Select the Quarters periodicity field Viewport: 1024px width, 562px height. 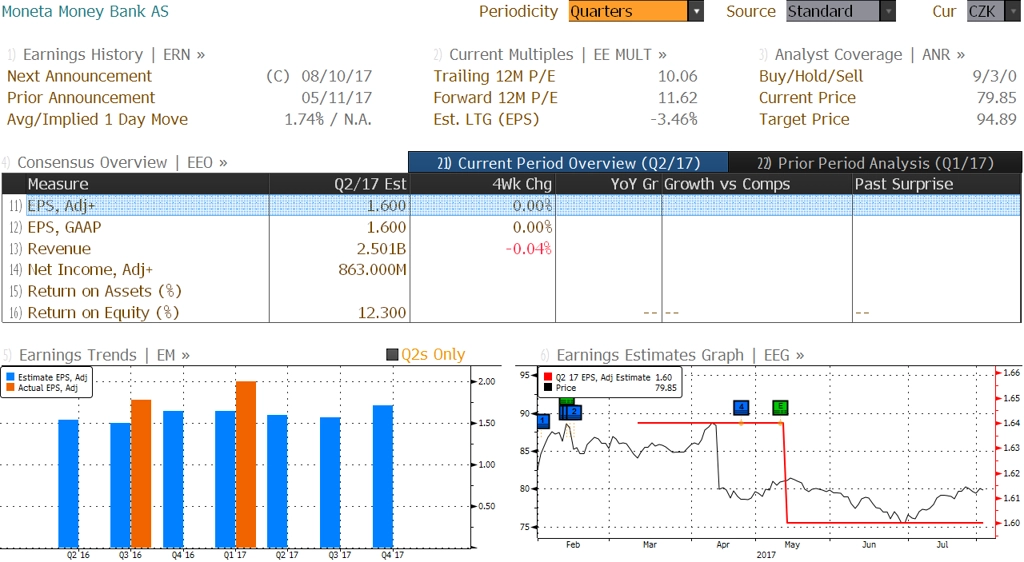(628, 11)
